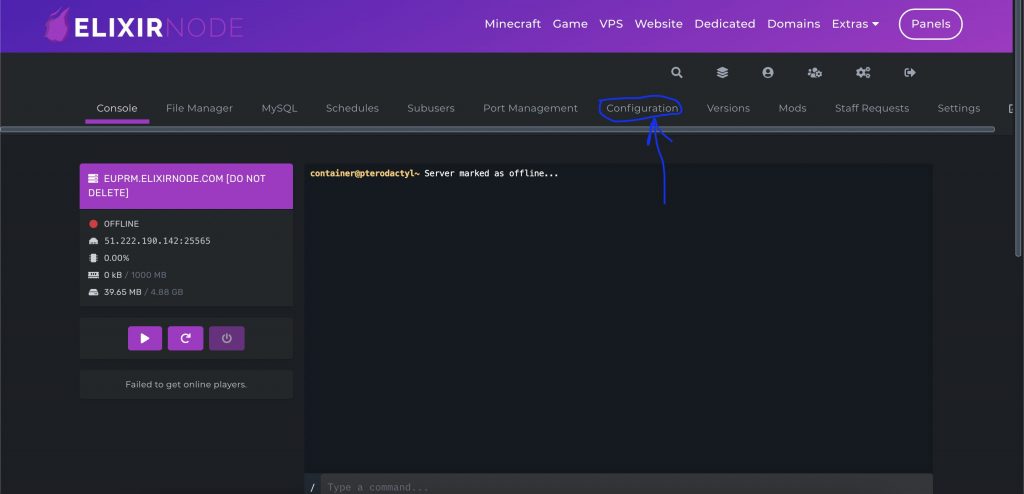Open the admin gears icon
Image resolution: width=1024 pixels, height=494 pixels.
(863, 73)
